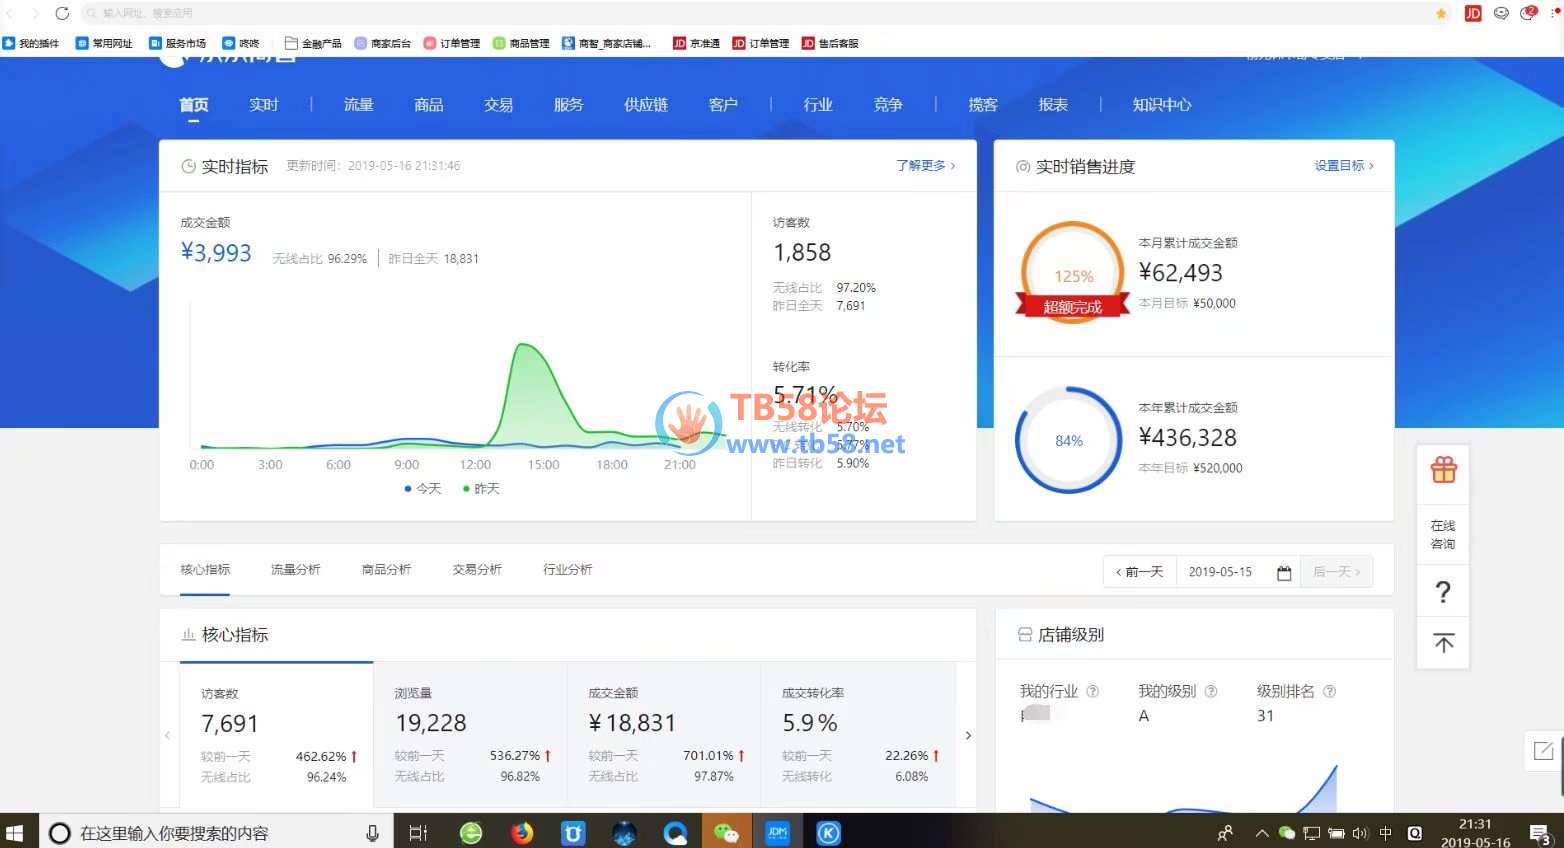Launch Firefox from the taskbar

[x=522, y=832]
